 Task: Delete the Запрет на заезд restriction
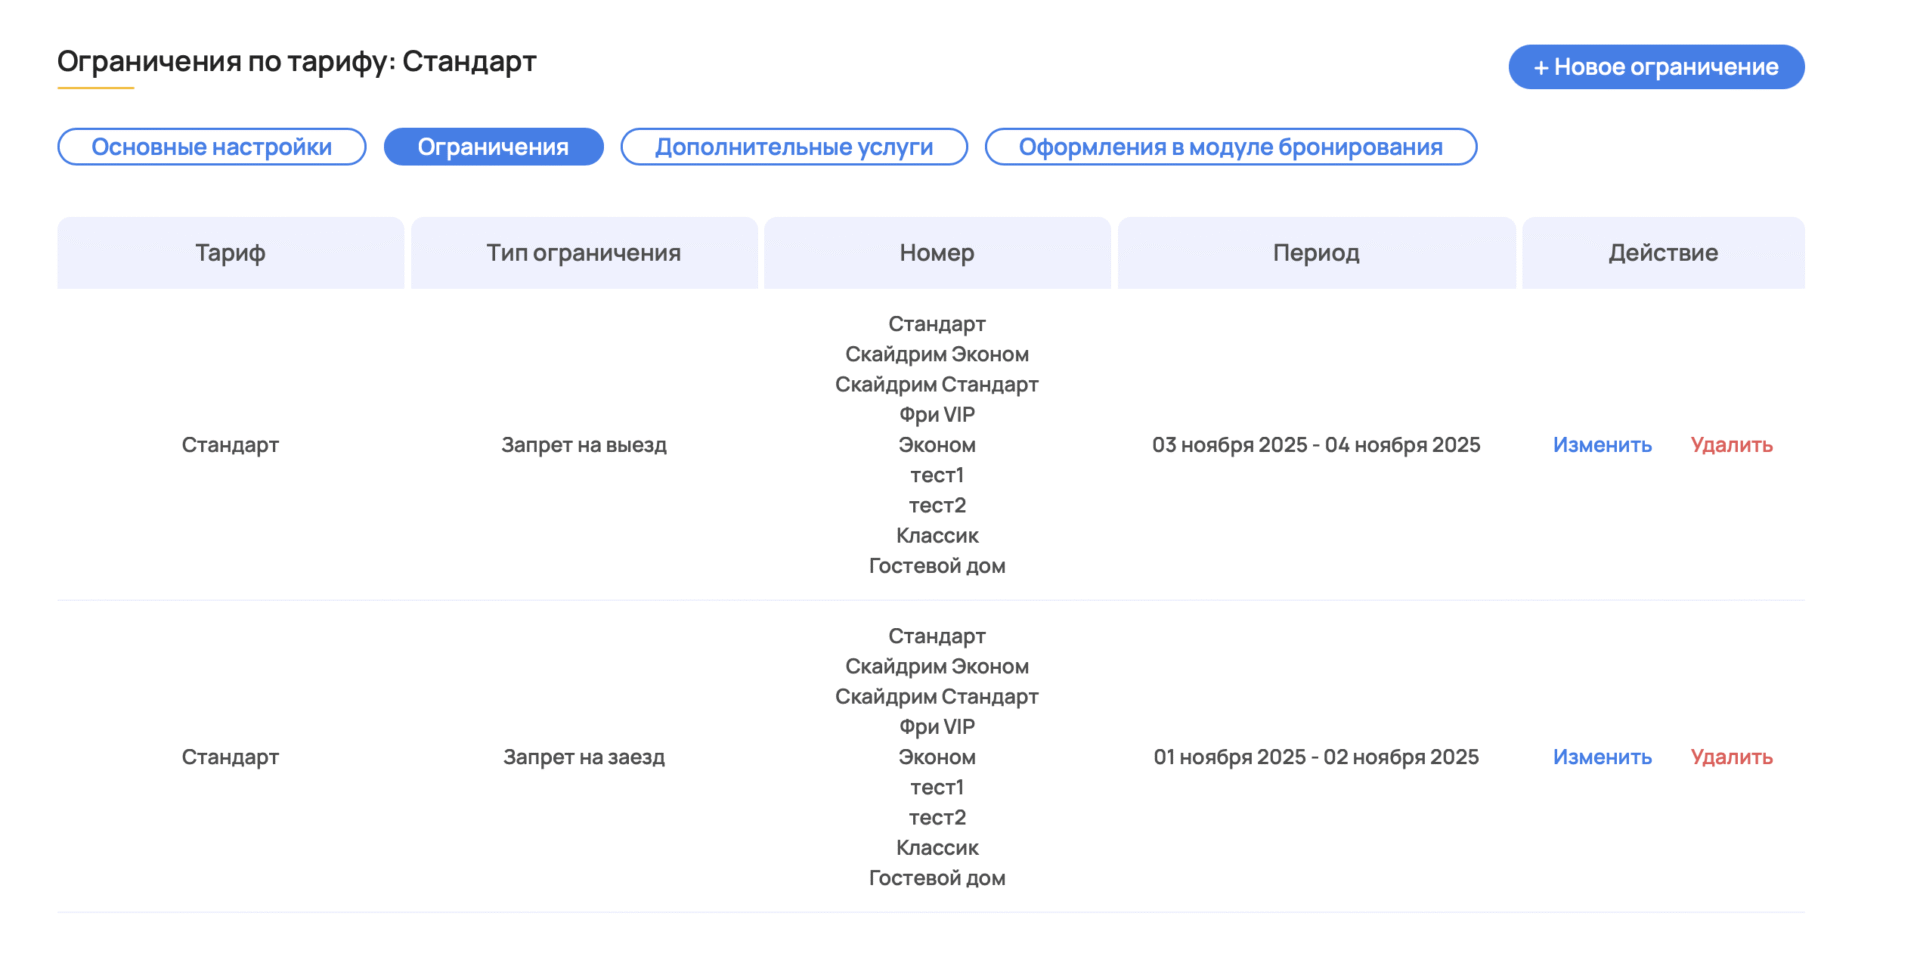point(1731,757)
